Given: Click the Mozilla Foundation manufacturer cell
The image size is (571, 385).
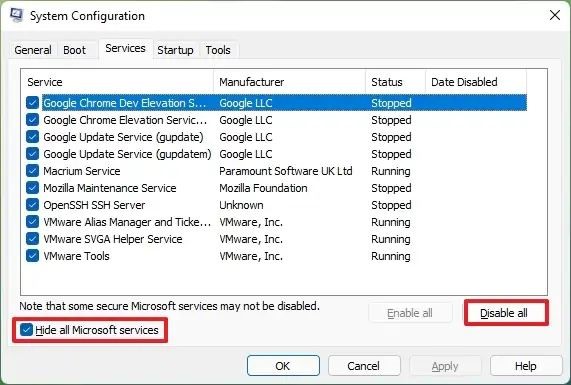Looking at the screenshot, I should pos(263,188).
